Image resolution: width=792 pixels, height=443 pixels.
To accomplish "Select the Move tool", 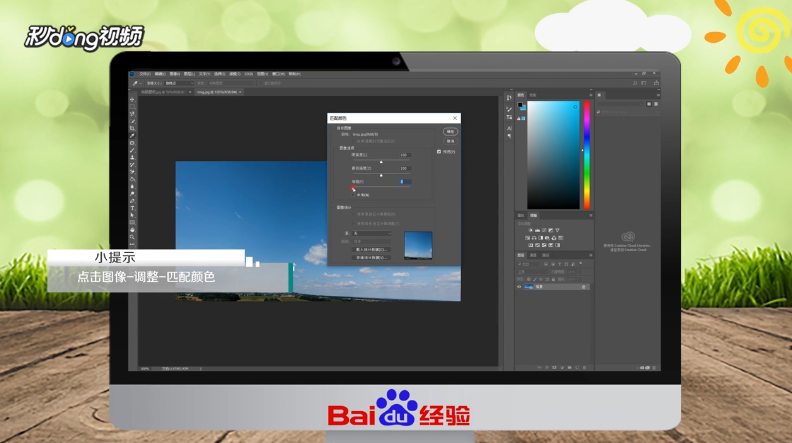I will point(132,100).
